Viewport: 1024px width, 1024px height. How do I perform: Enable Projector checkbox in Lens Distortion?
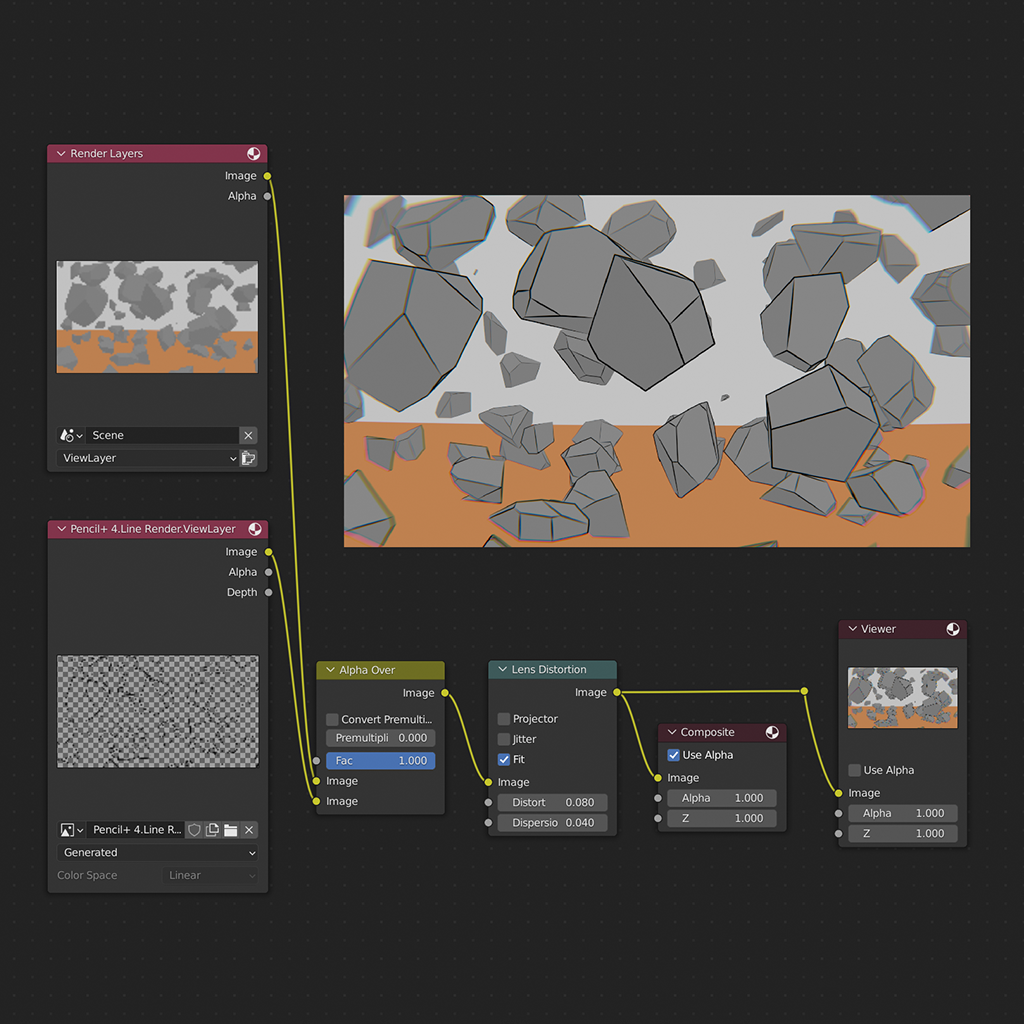tap(504, 719)
